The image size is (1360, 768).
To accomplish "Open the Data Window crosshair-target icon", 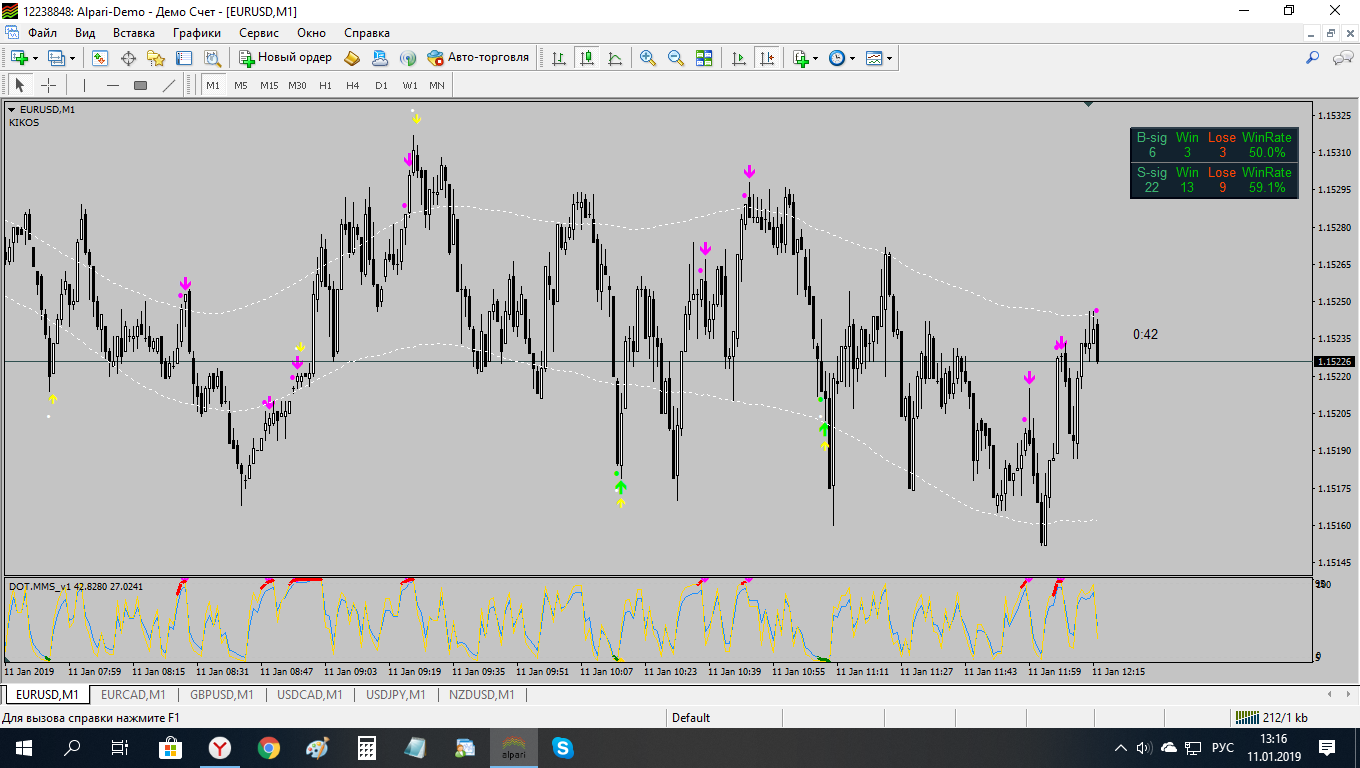I will 128,58.
